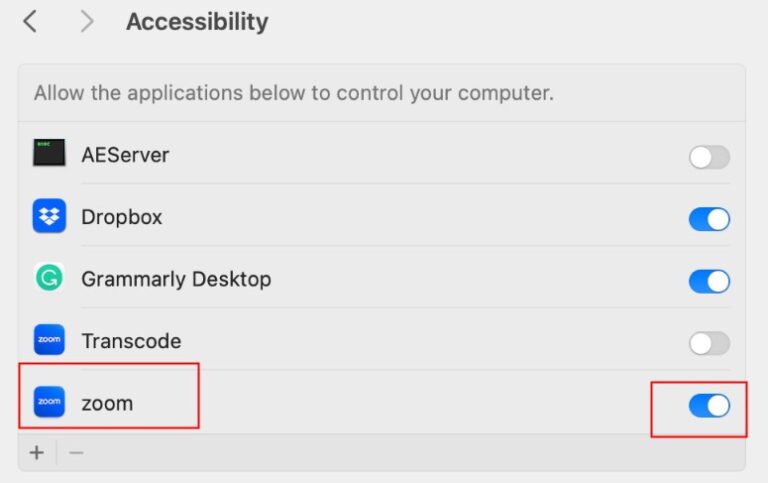768x483 pixels.
Task: Click the AEServer terminal icon
Action: tap(49, 154)
